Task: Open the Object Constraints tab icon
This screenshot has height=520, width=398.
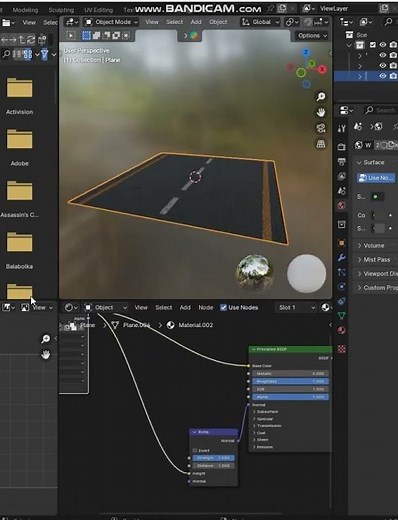Action: click(342, 301)
